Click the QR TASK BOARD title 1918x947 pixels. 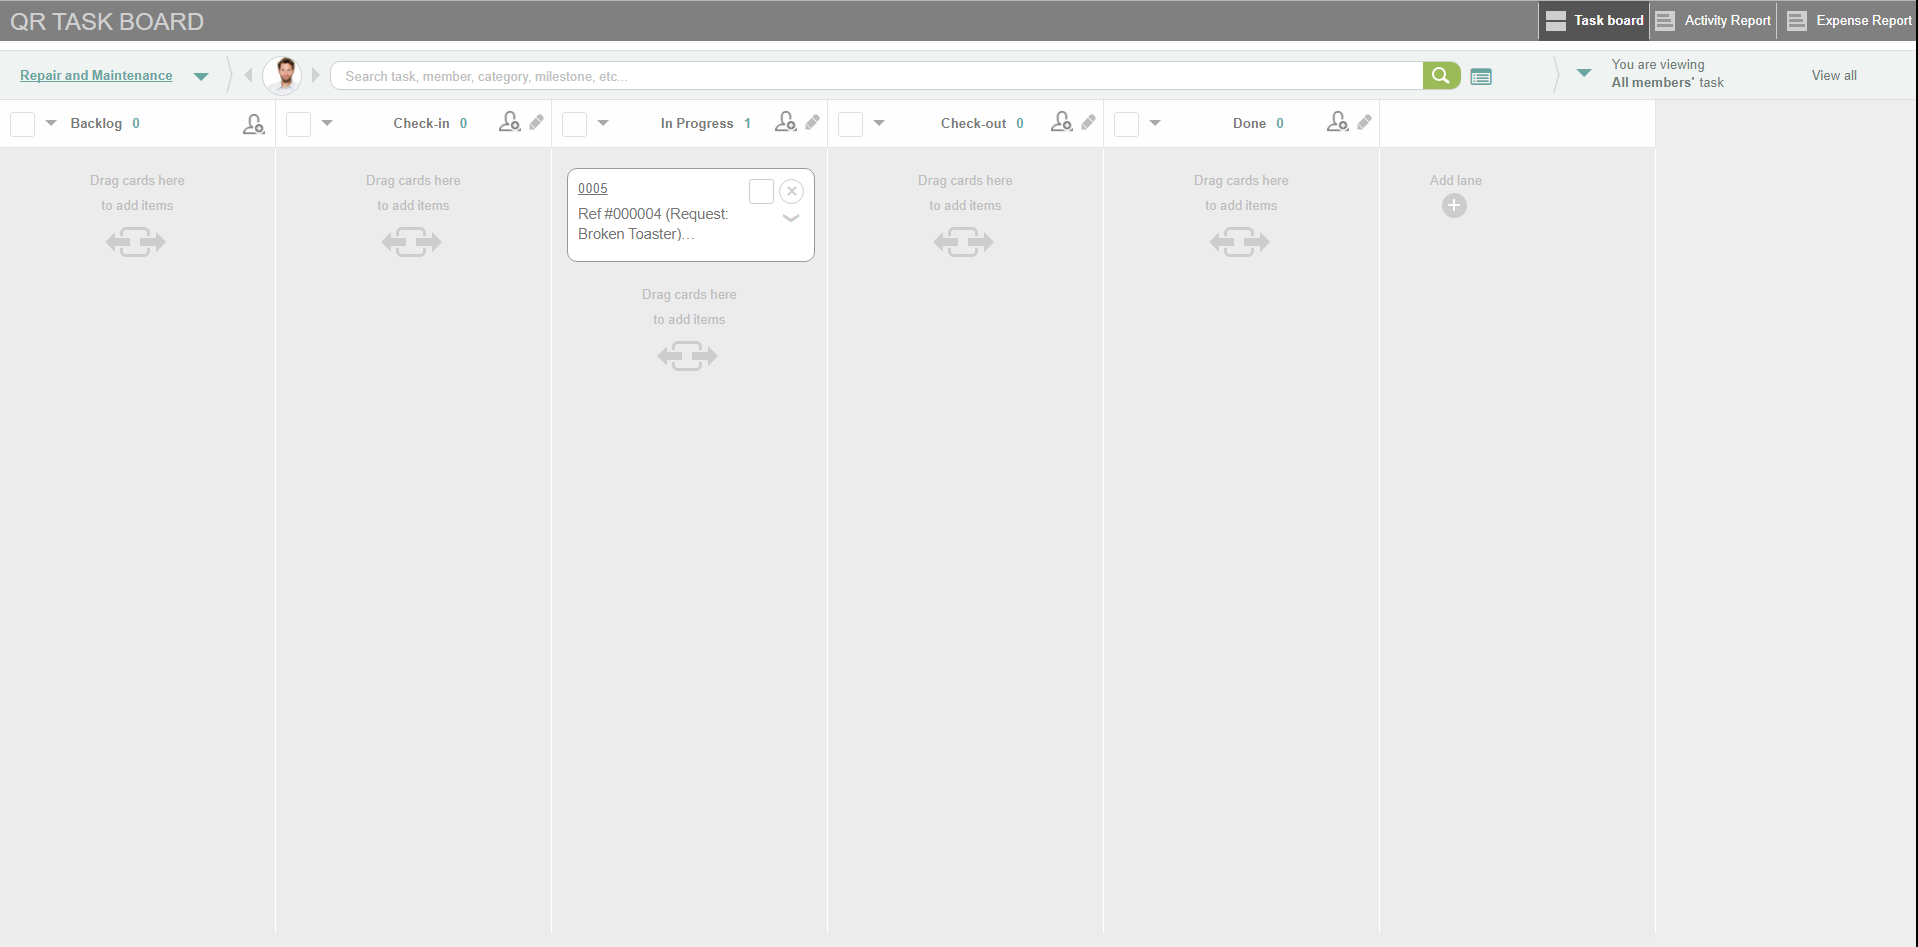(x=107, y=21)
